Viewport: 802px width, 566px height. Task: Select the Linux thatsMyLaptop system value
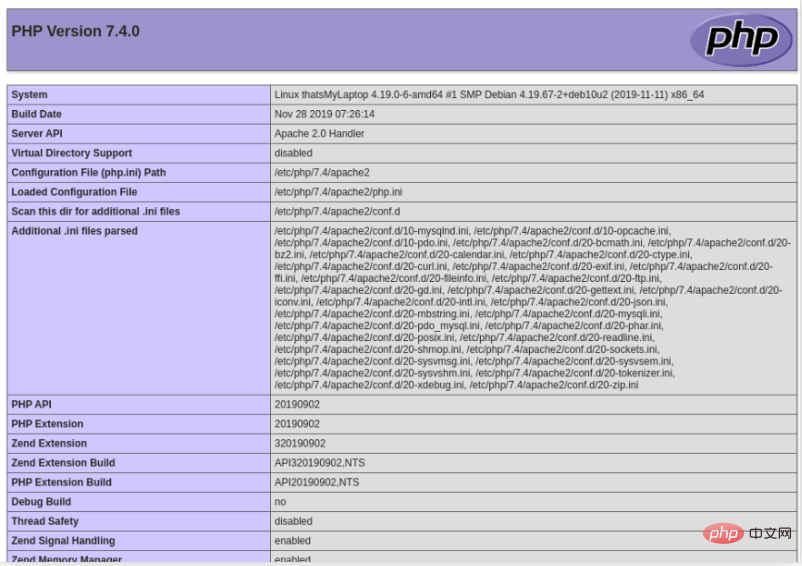click(489, 95)
